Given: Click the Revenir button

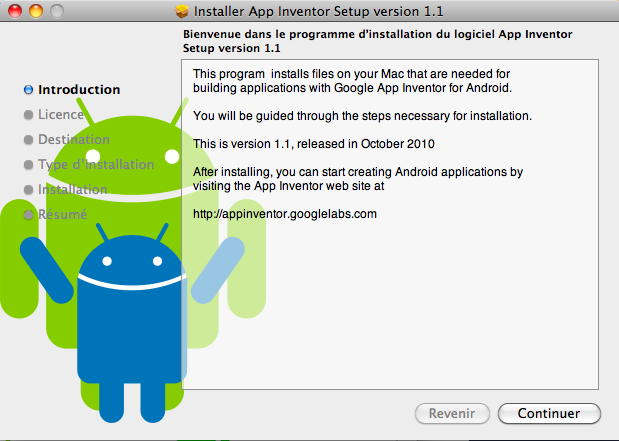Looking at the screenshot, I should point(452,413).
